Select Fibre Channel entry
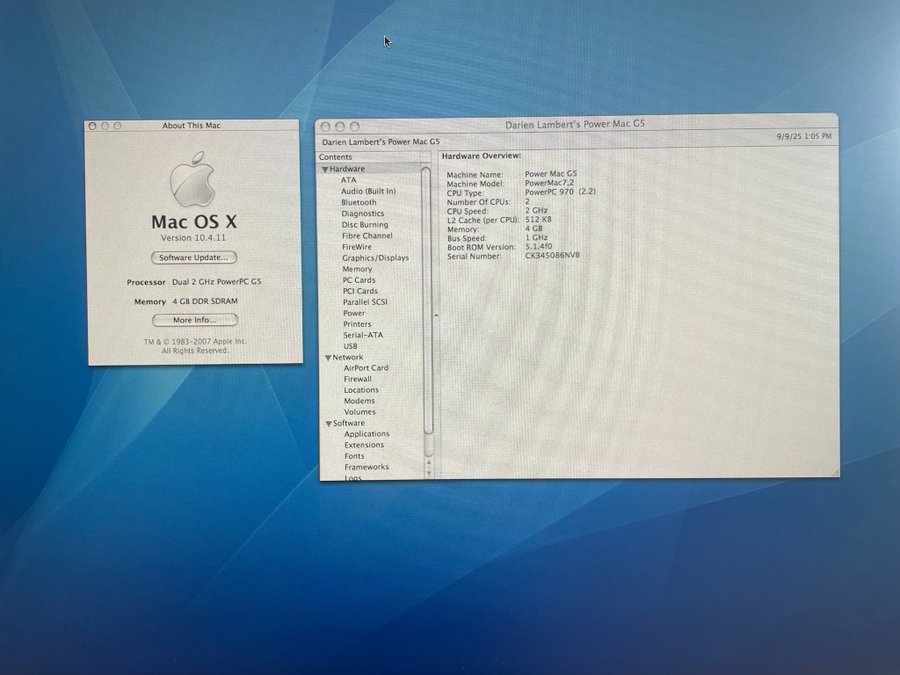Viewport: 900px width, 675px height. [x=367, y=236]
